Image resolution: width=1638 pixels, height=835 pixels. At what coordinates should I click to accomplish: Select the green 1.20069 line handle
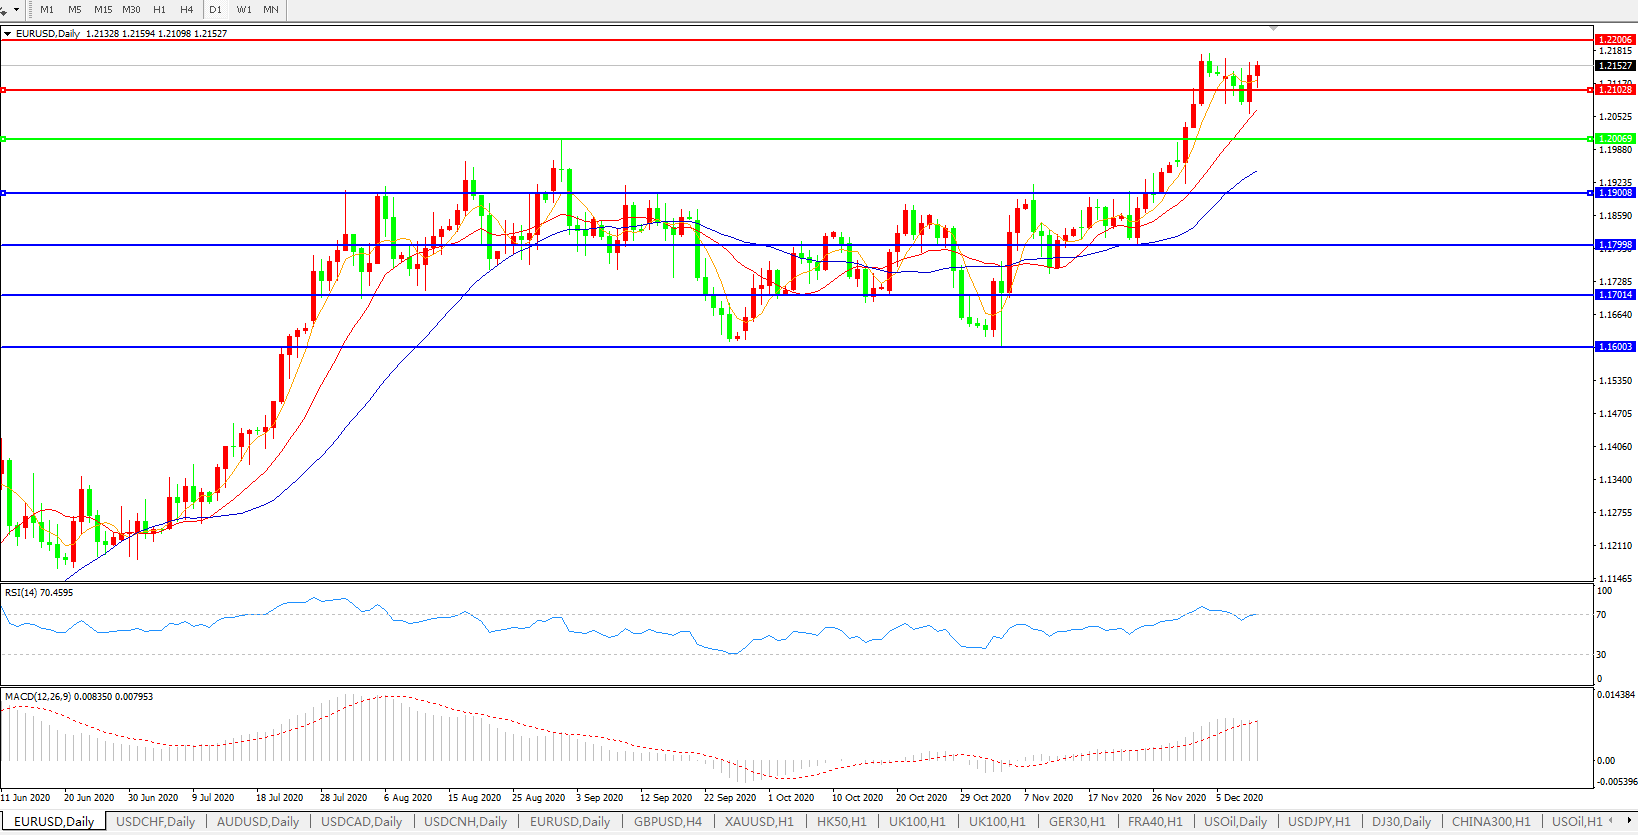click(4, 139)
